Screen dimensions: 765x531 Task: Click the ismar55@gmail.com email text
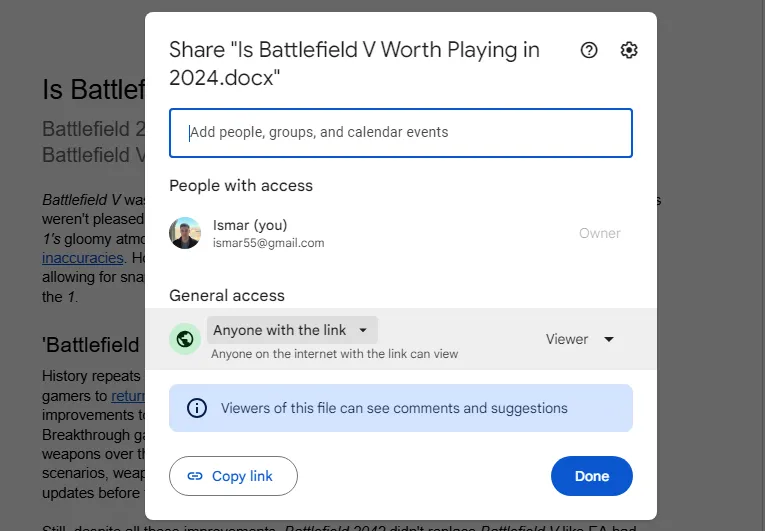click(268, 243)
